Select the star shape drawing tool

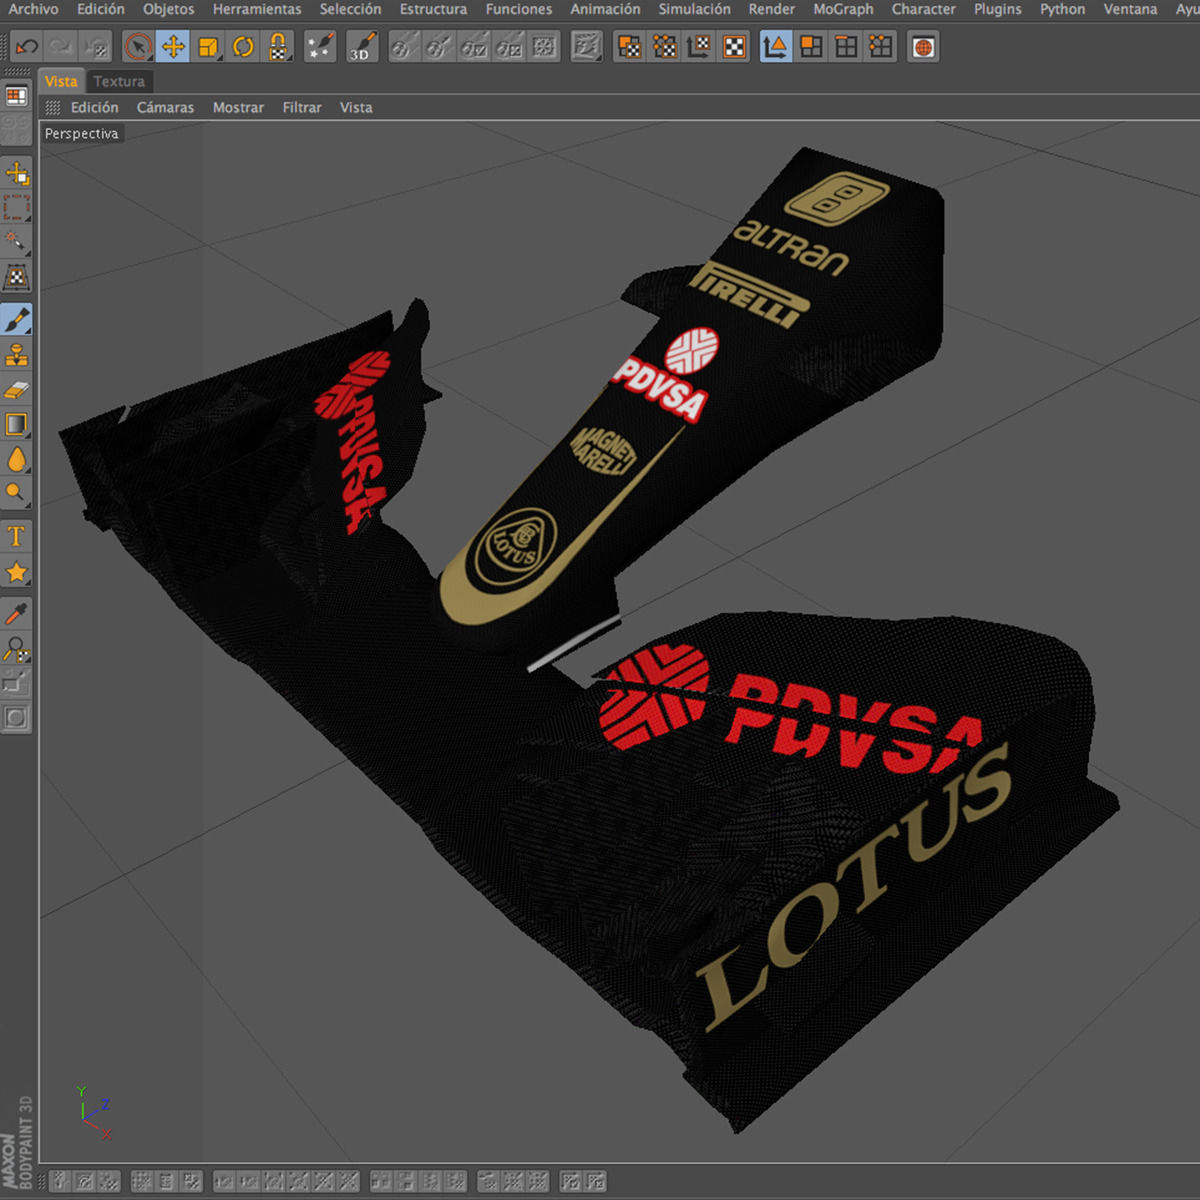(x=17, y=572)
